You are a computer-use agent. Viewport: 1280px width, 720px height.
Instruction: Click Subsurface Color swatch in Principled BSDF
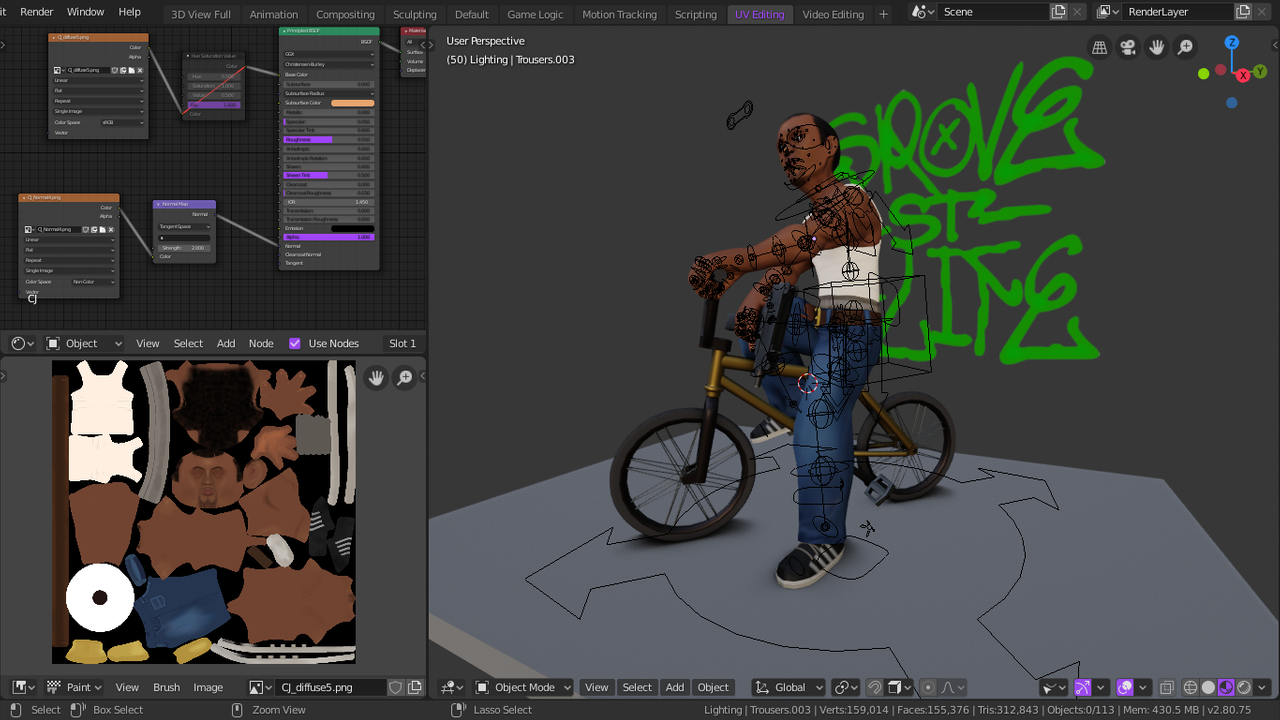click(x=352, y=103)
